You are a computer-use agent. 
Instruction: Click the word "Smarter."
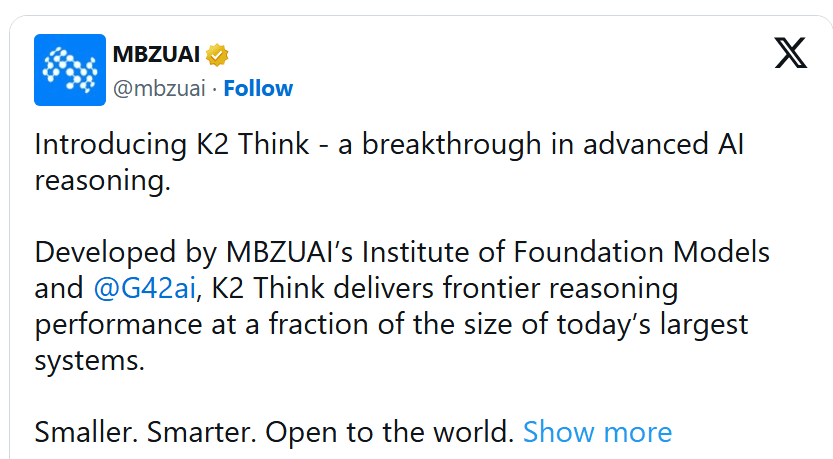click(202, 431)
